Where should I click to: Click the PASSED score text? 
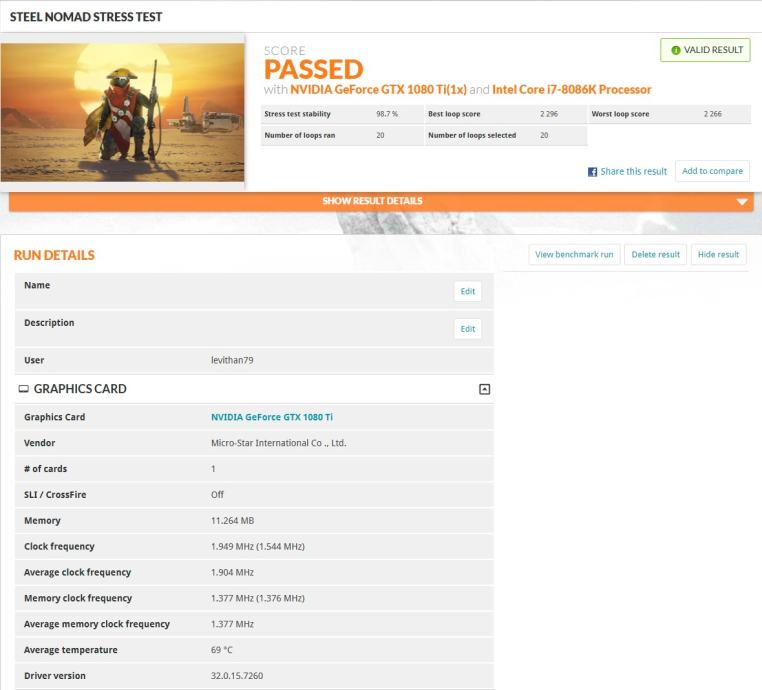tap(313, 69)
